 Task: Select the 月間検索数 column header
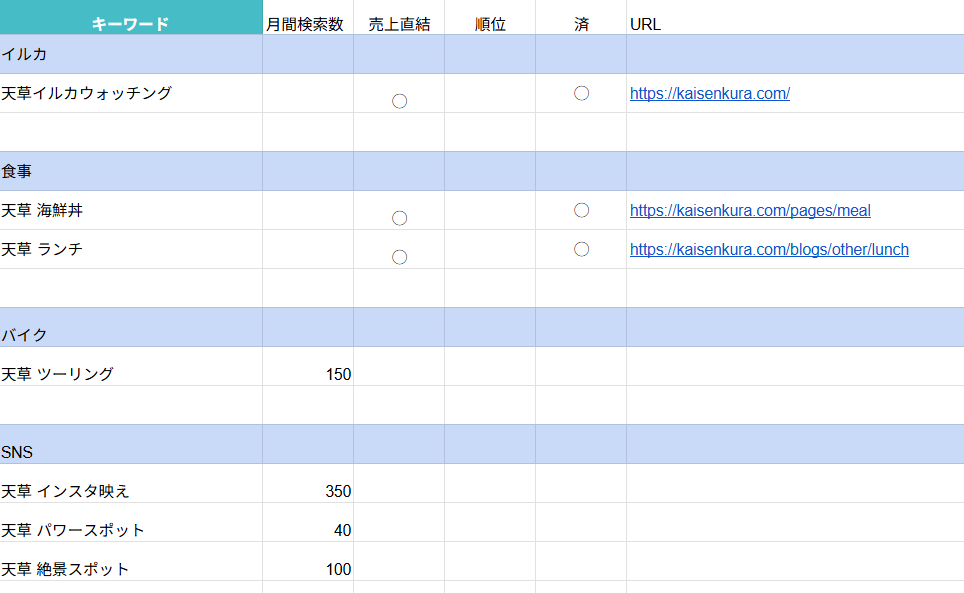[307, 24]
